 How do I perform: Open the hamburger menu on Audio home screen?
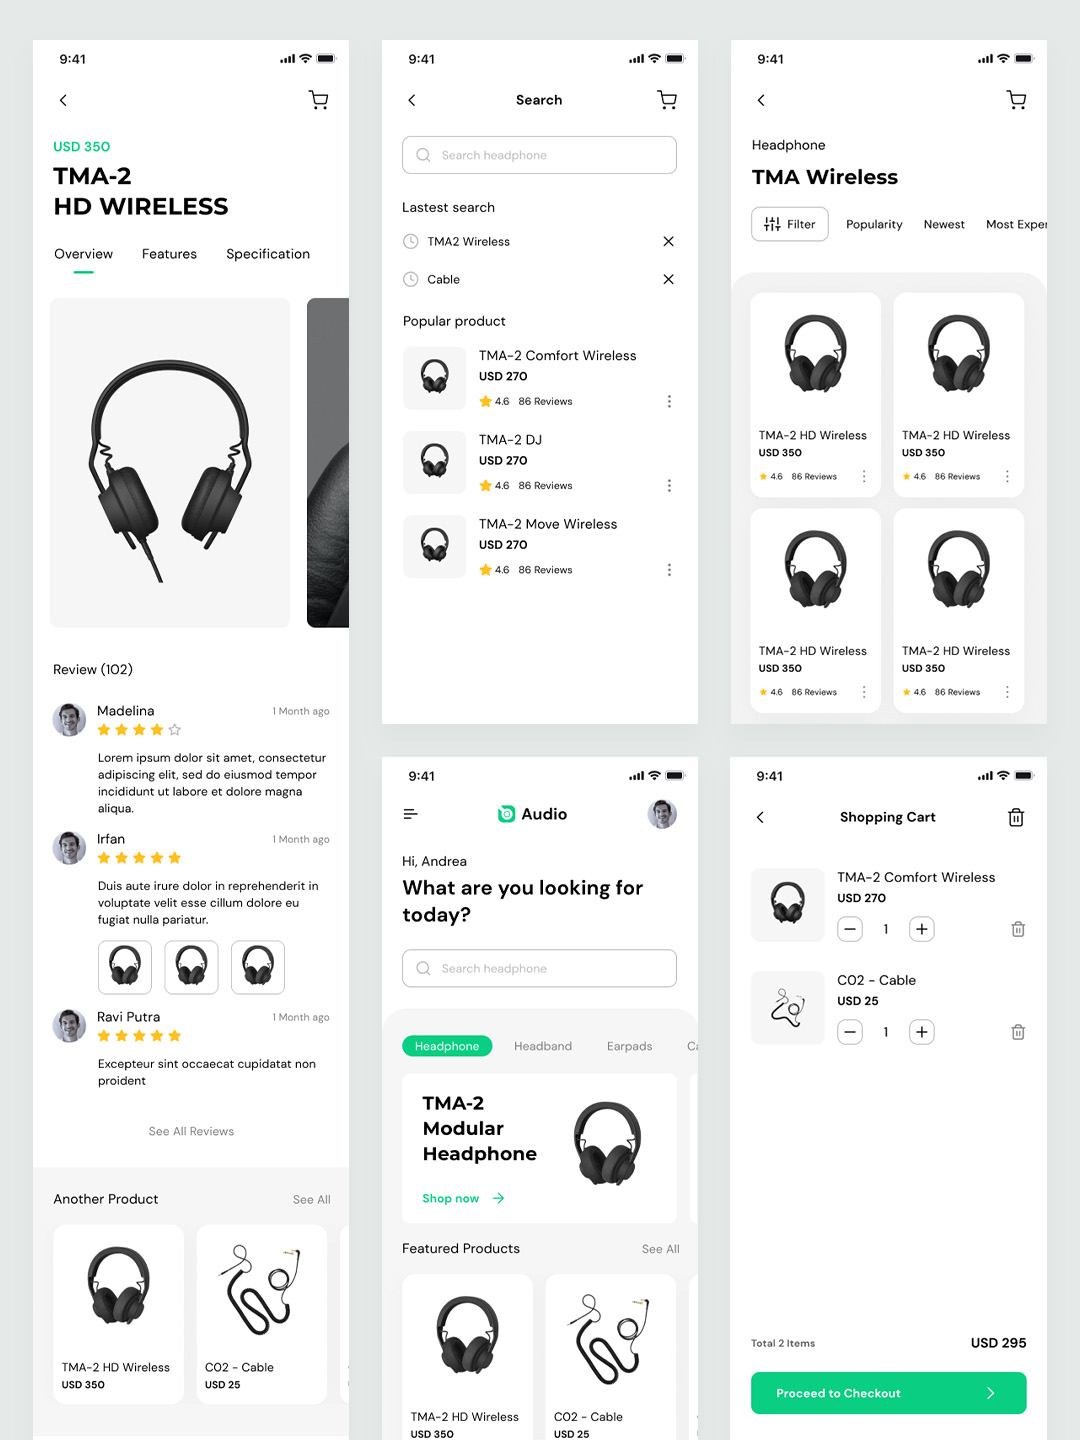pyautogui.click(x=410, y=814)
